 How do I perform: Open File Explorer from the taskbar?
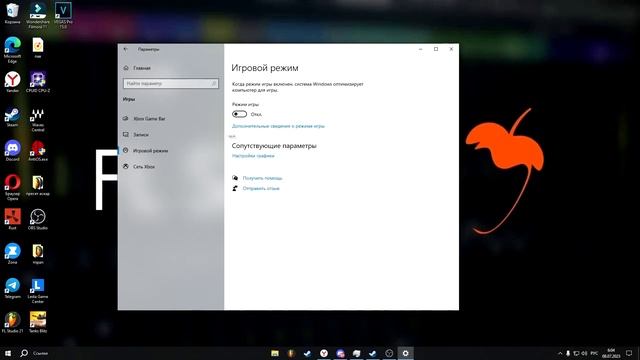pyautogui.click(x=275, y=353)
